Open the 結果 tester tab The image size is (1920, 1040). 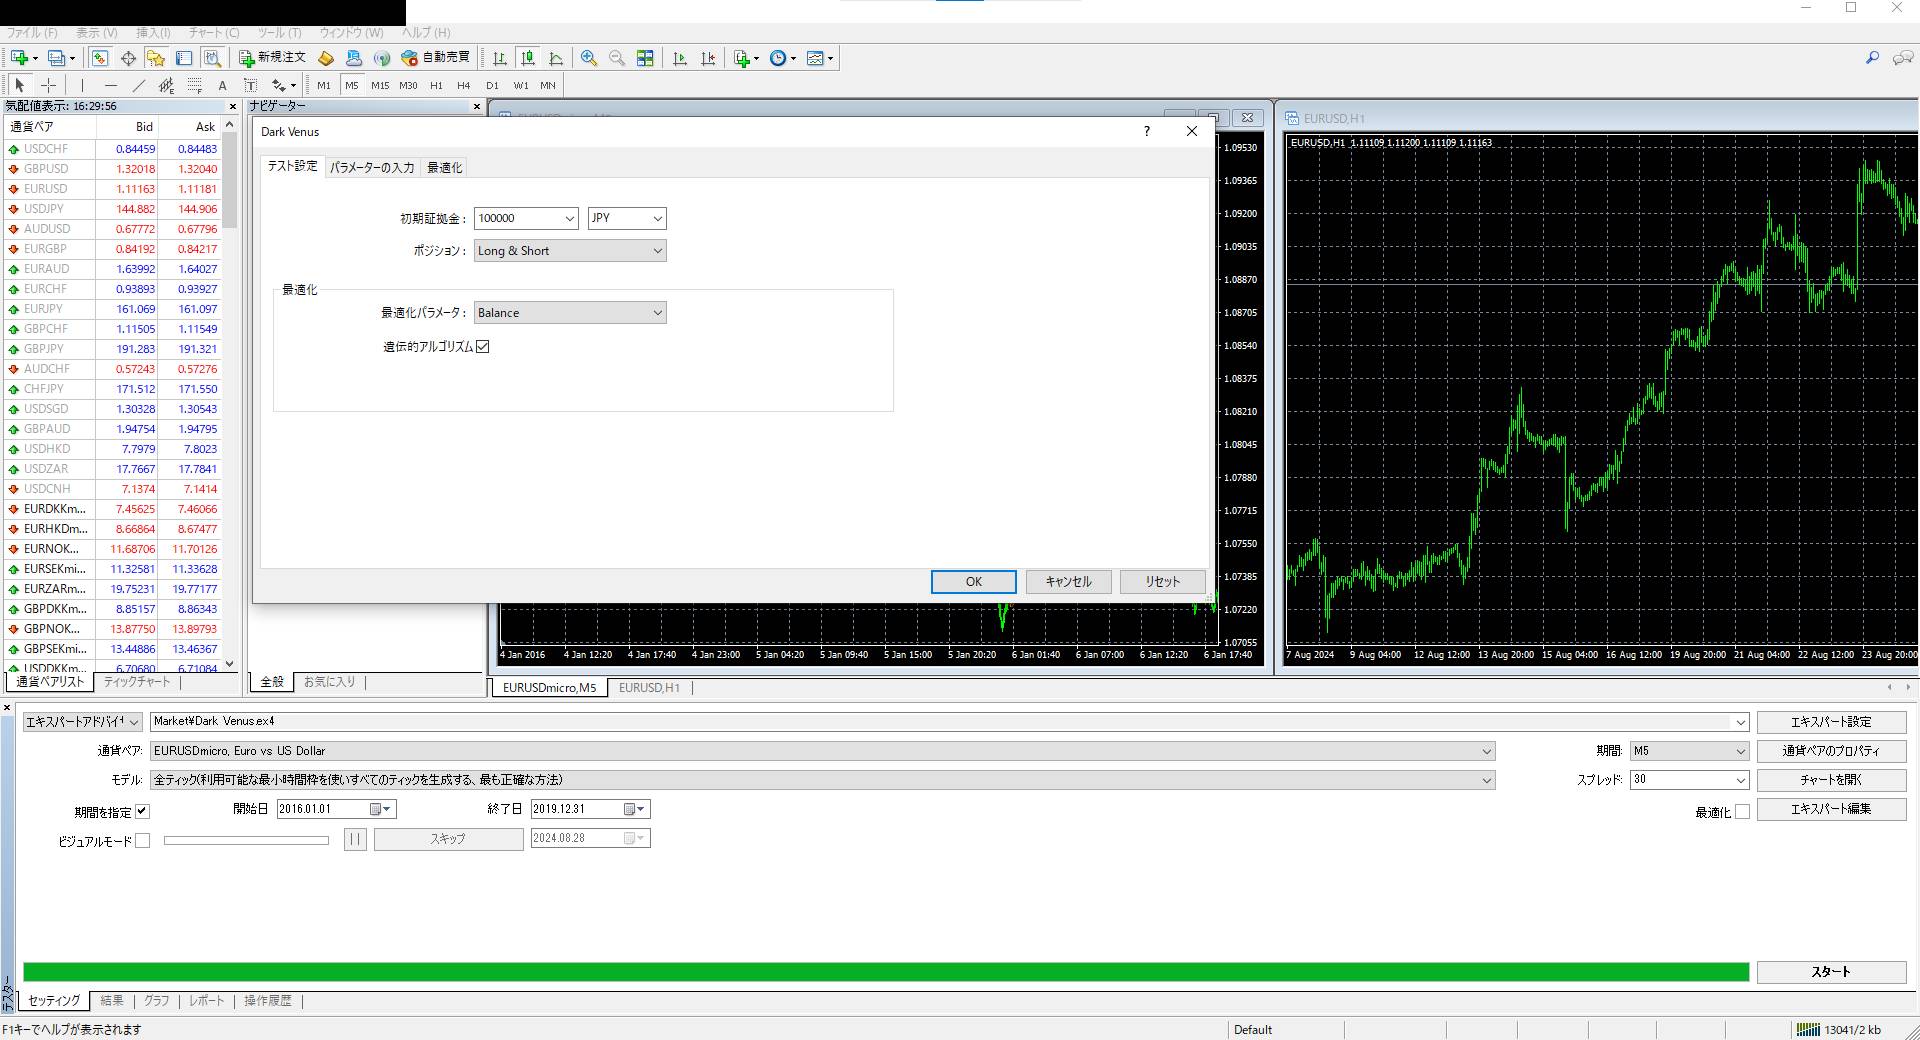(x=112, y=1000)
